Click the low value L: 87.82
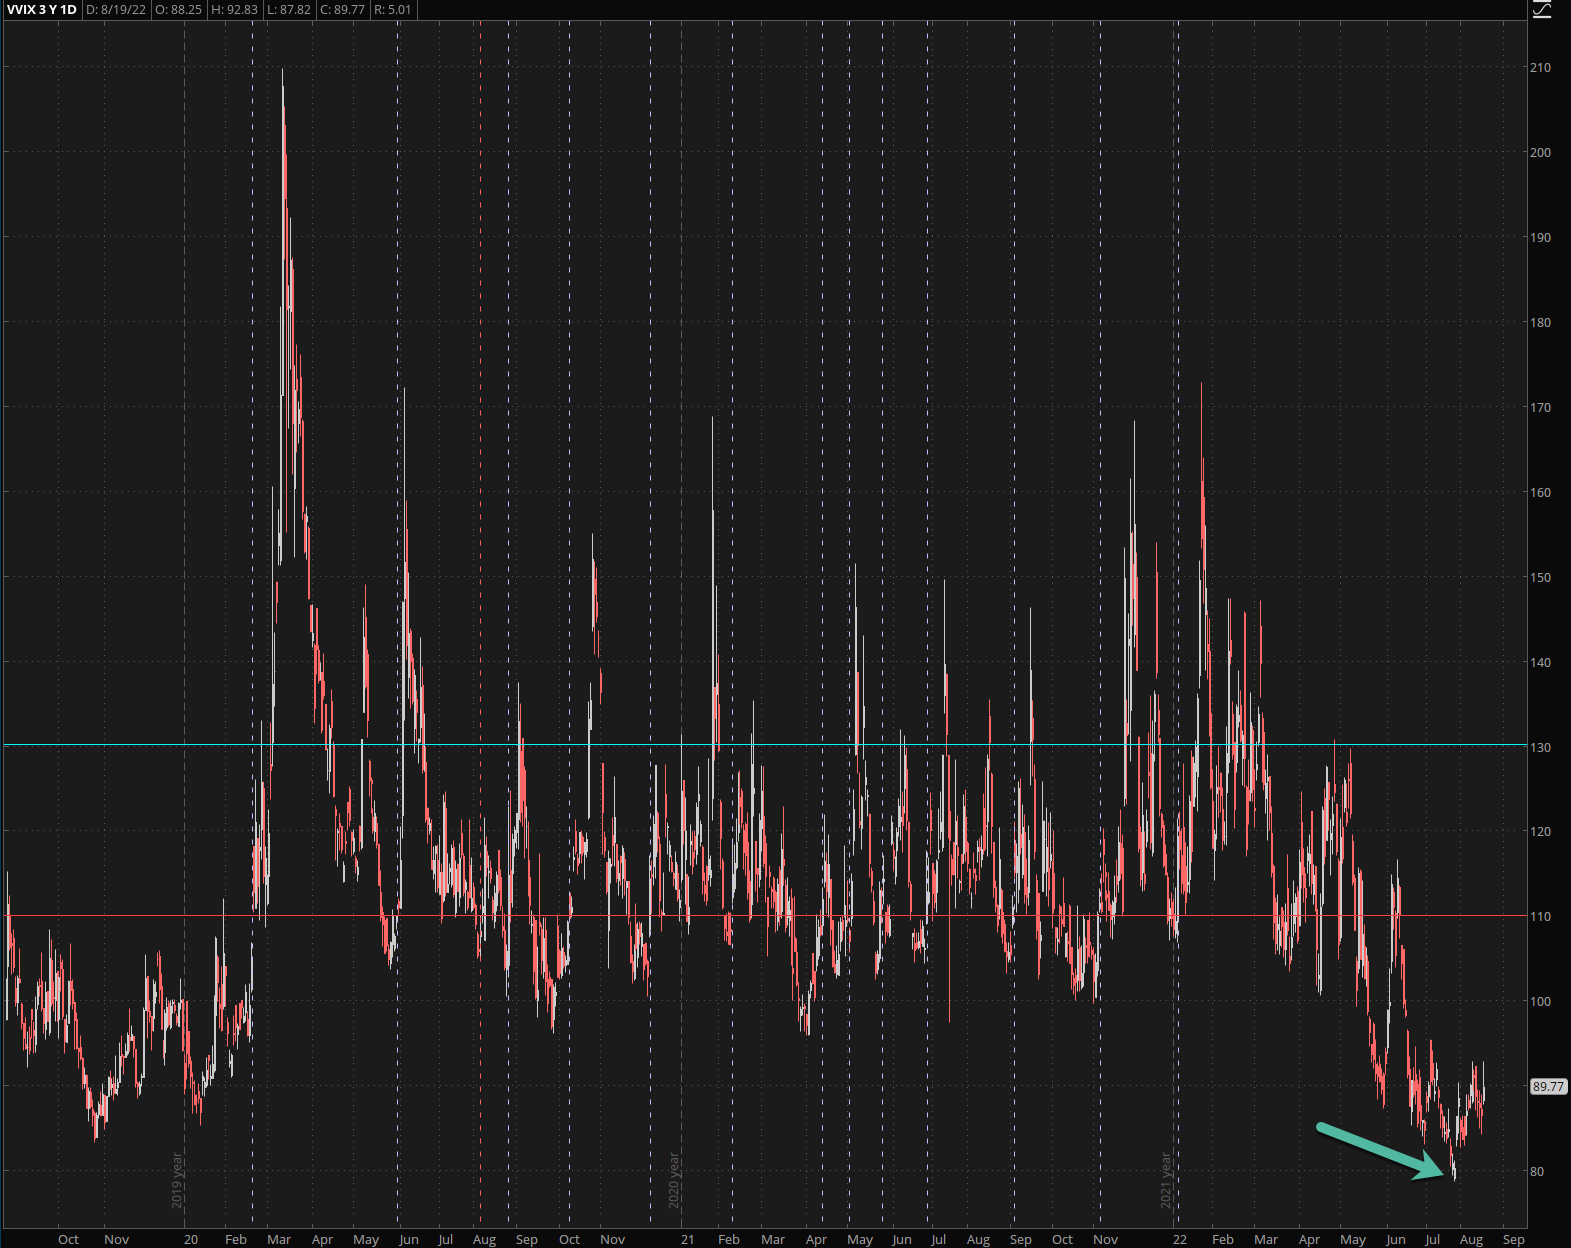 (289, 10)
